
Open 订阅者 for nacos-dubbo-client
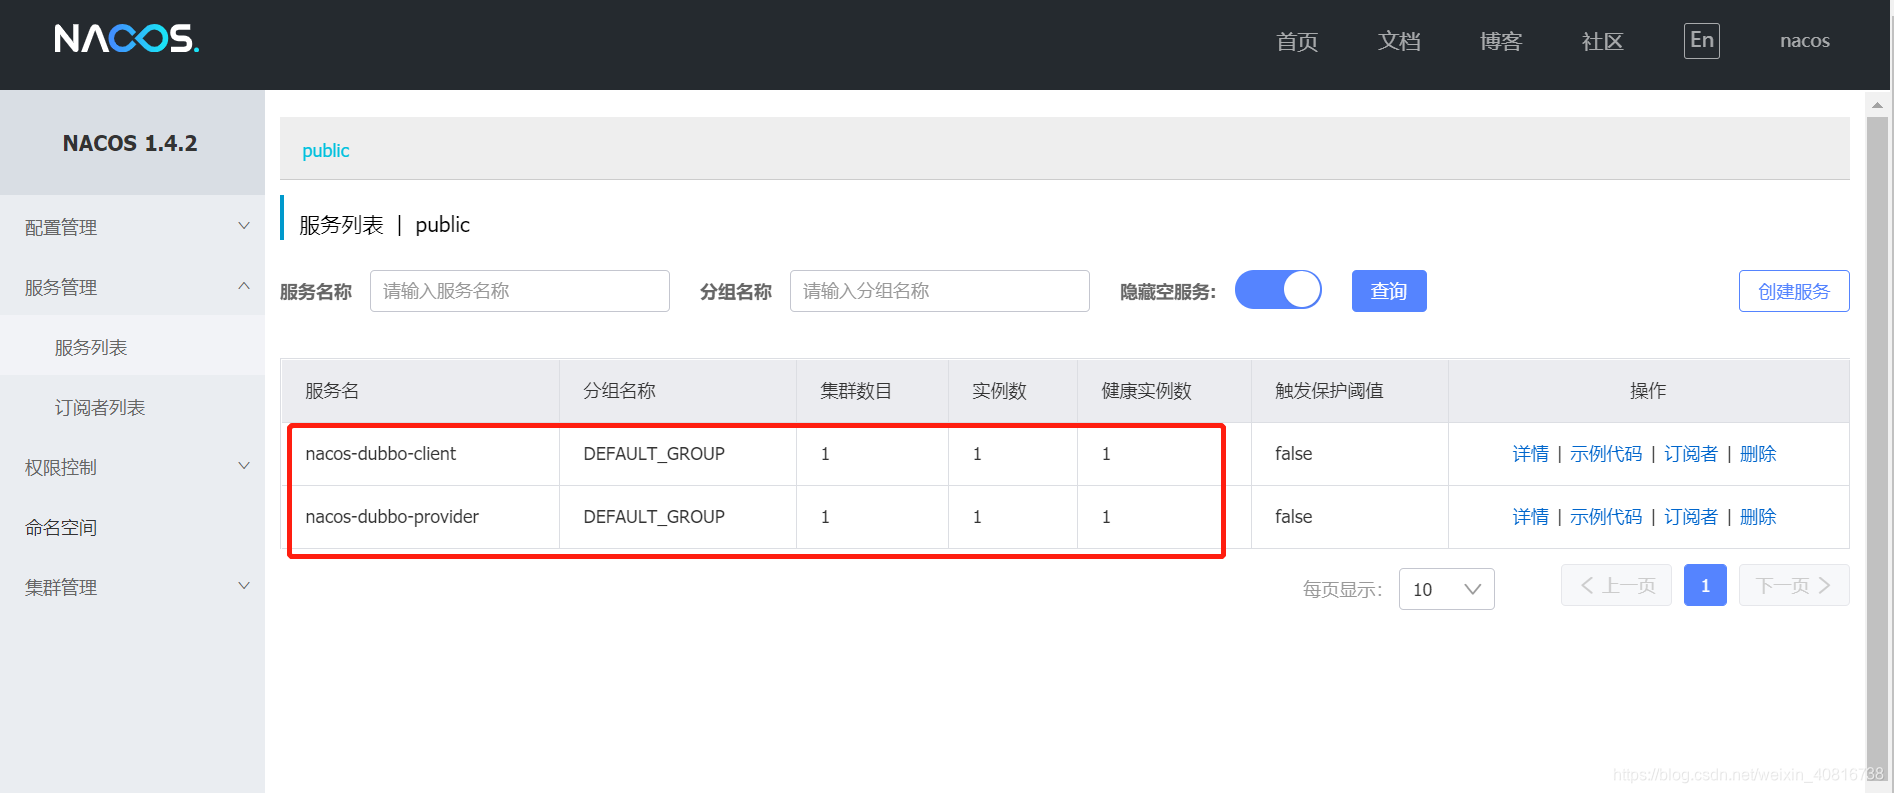pyautogui.click(x=1691, y=454)
